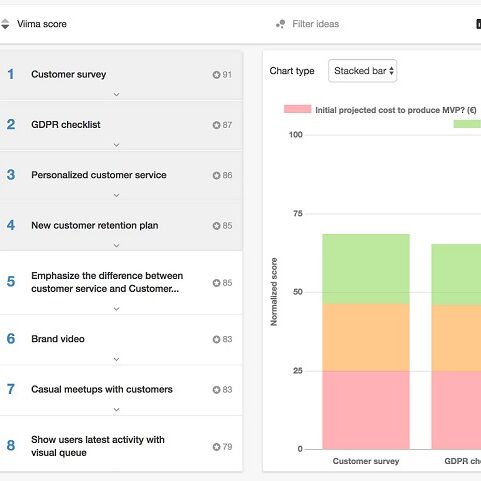The image size is (481, 481).
Task: Click rank number 3 beside Personalized customer service
Action: [11, 175]
